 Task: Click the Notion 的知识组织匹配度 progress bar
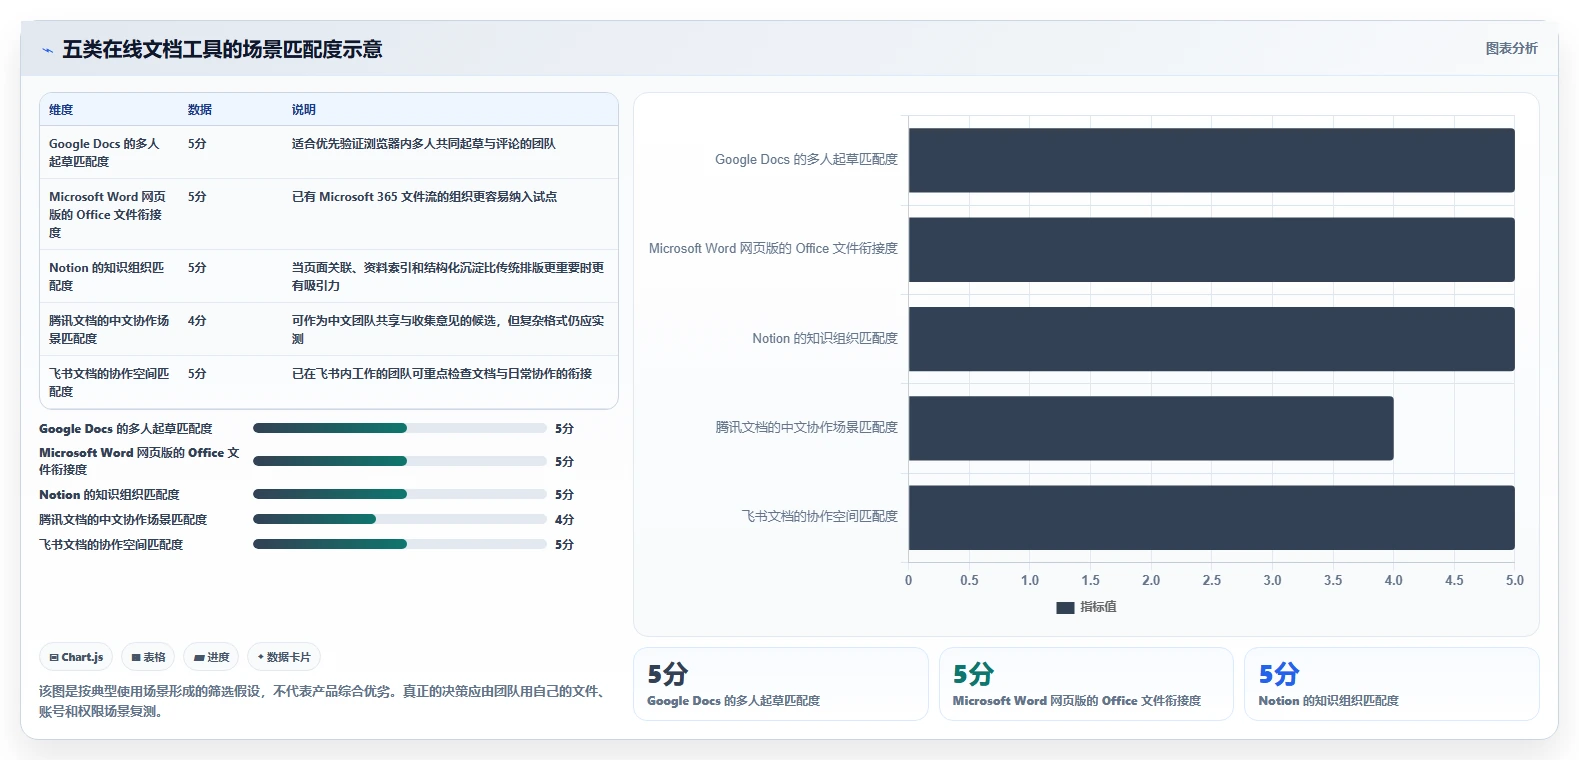(x=400, y=494)
